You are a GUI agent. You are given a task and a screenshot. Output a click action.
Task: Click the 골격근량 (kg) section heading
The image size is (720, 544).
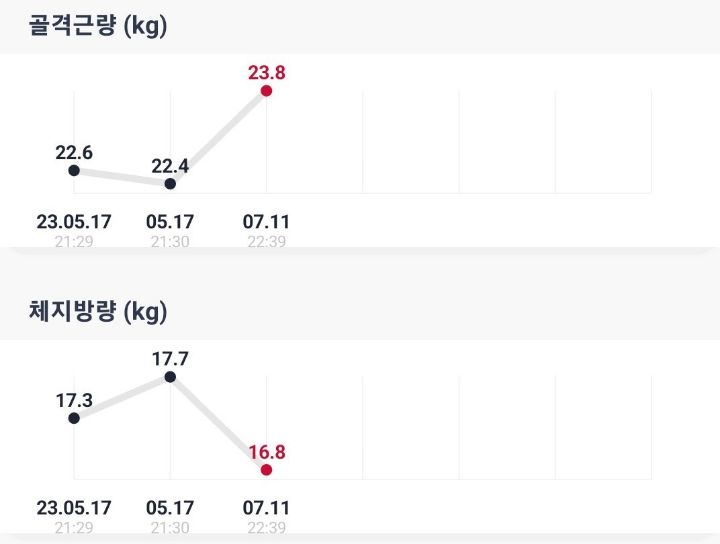pyautogui.click(x=98, y=27)
